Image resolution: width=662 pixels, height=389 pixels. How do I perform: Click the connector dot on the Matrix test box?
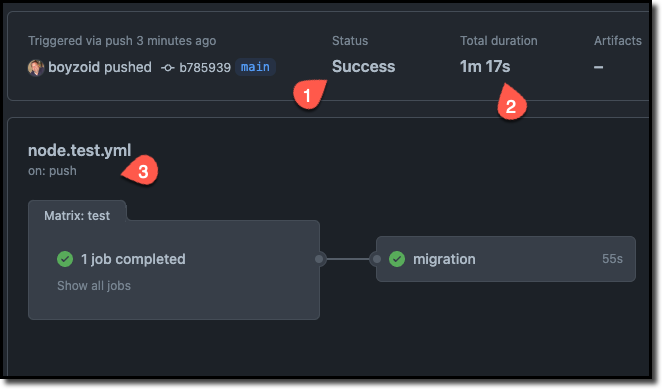click(x=319, y=259)
